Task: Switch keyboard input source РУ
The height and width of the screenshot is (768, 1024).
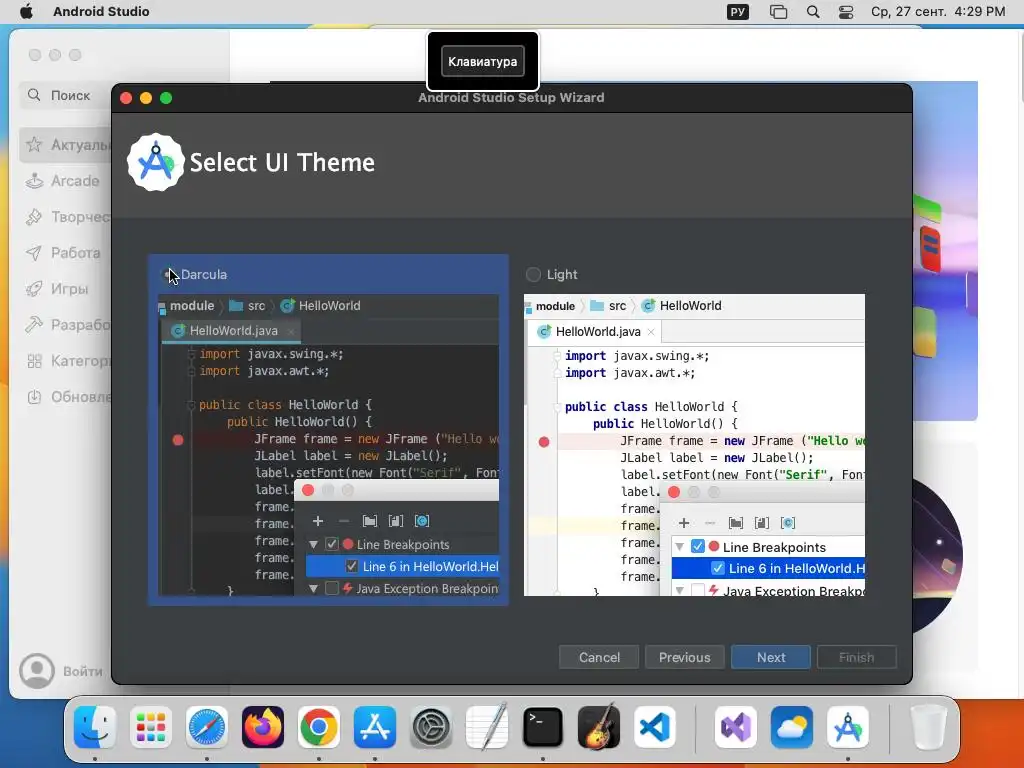Action: [738, 11]
